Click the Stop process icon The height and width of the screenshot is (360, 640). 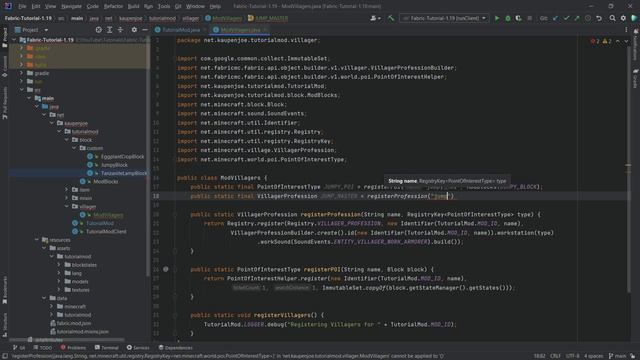pyautogui.click(x=529, y=18)
